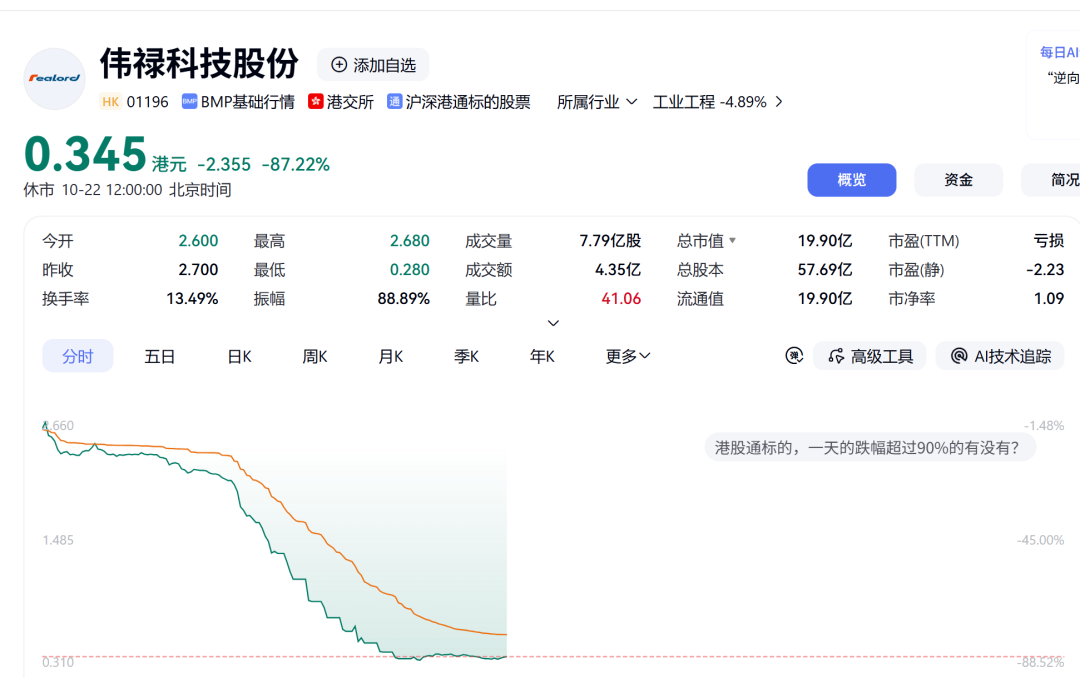
Task: Open the 高级工具 button
Action: pos(870,356)
